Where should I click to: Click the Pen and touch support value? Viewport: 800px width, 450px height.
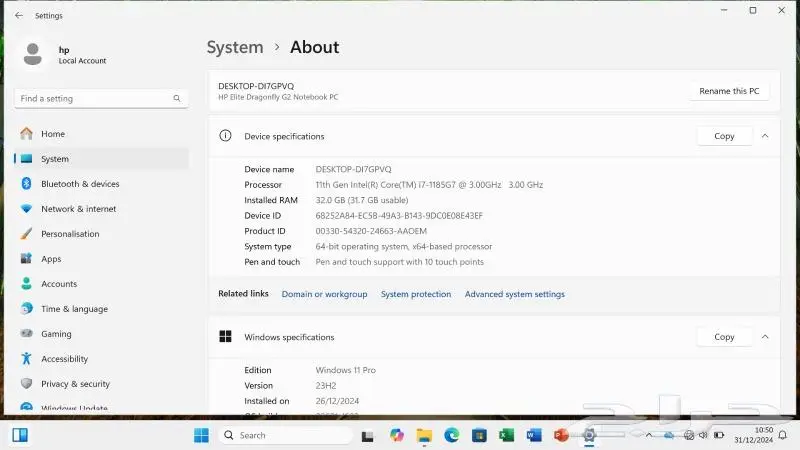399,262
